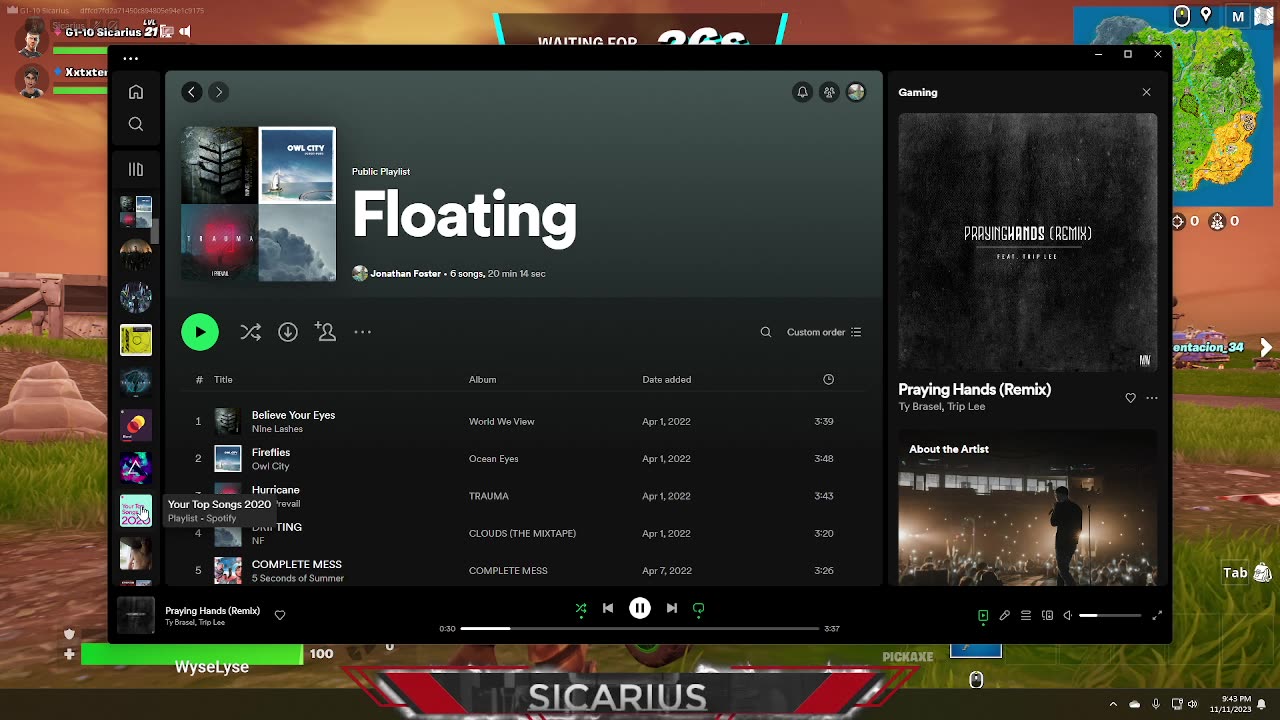Click the now-playing thumbnail in the bottom bar
Screen dimensions: 1280x720
pyautogui.click(x=136, y=616)
